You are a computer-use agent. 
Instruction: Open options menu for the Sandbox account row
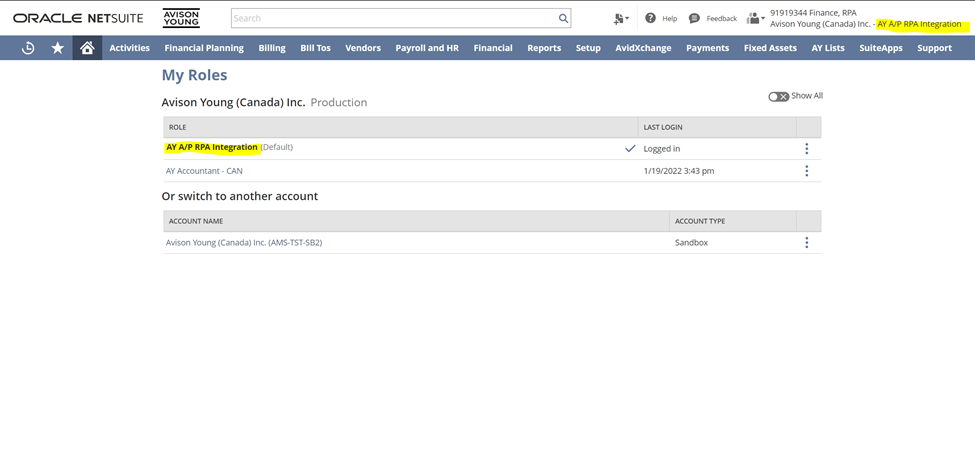806,242
